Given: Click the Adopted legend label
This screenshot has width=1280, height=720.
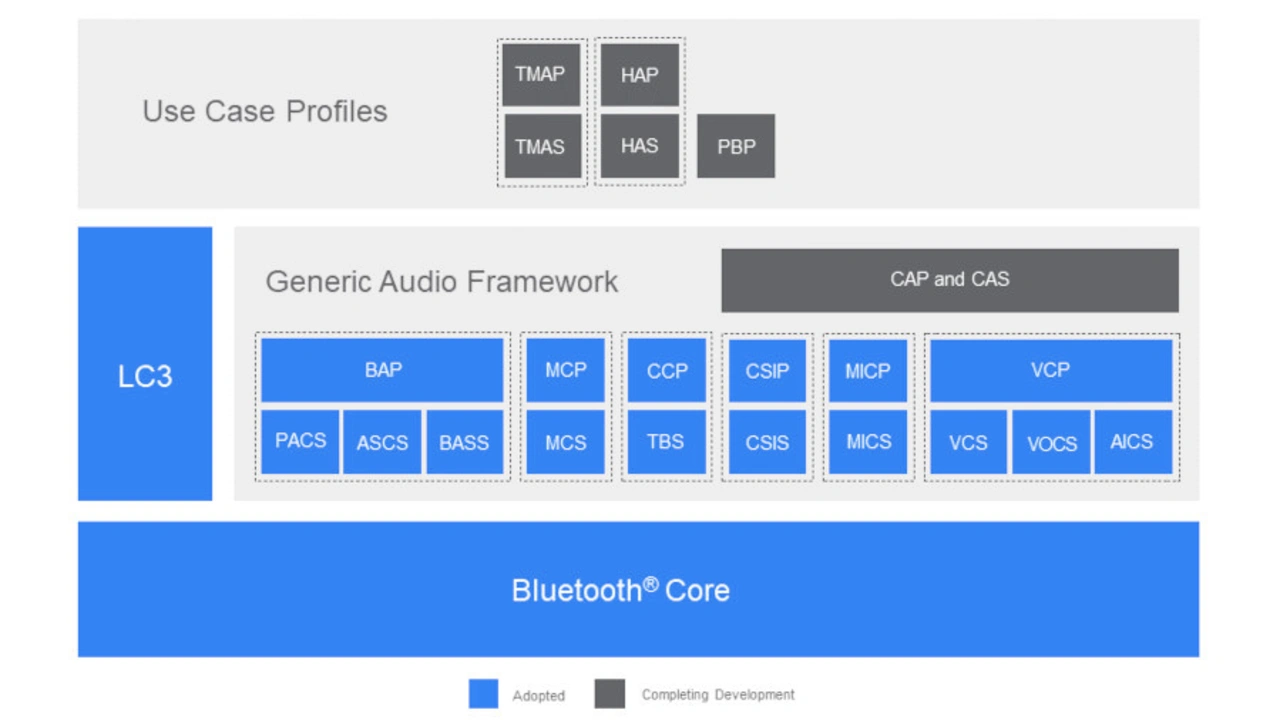Looking at the screenshot, I should tap(539, 695).
